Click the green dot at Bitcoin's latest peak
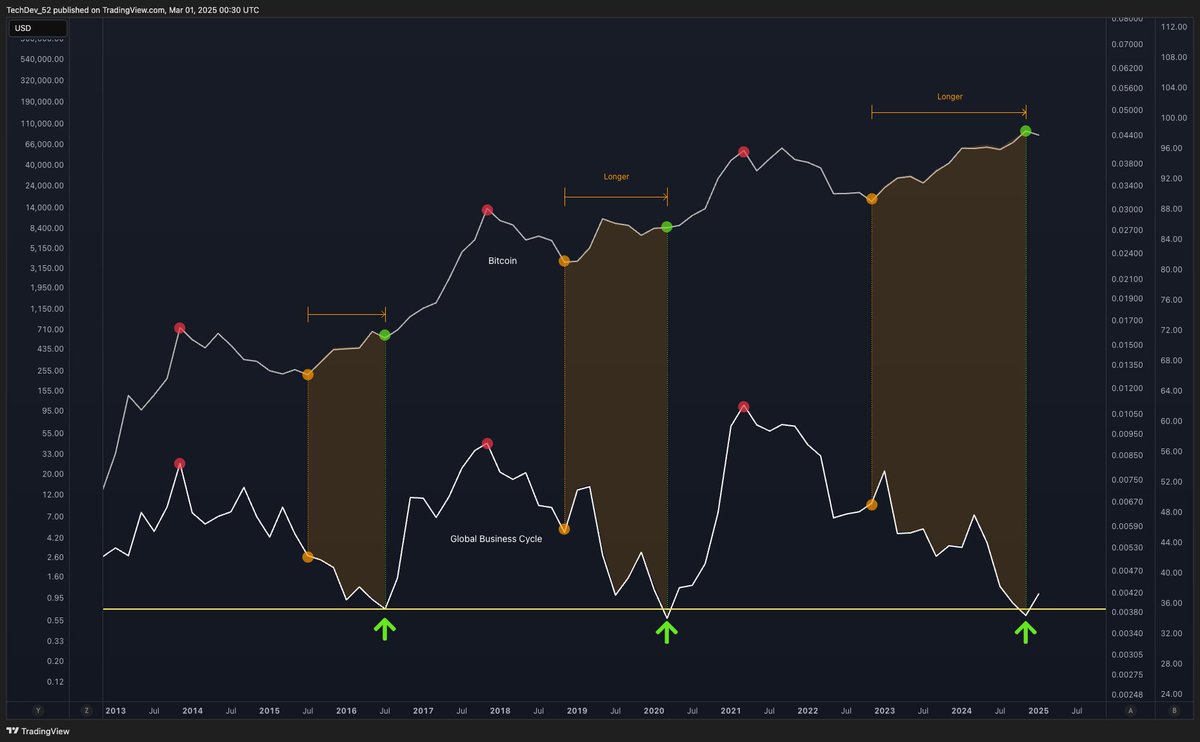1200x742 pixels. point(1026,131)
